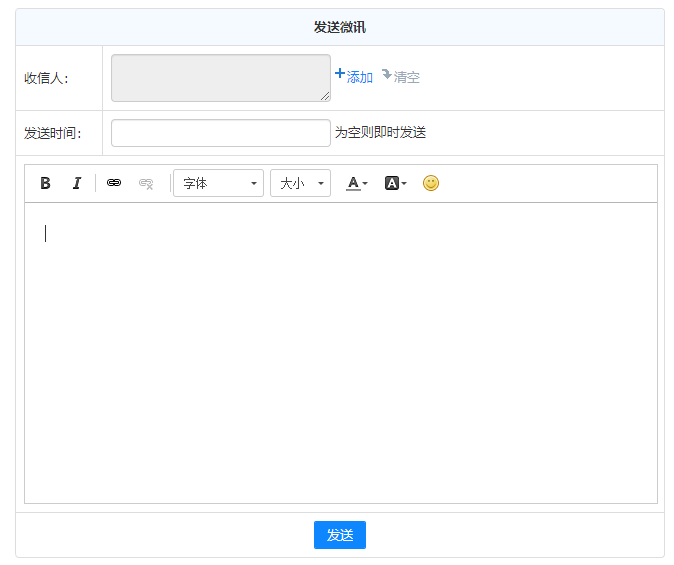The width and height of the screenshot is (674, 565).
Task: Click the 为空则即时发送 hint text
Action: tap(380, 133)
